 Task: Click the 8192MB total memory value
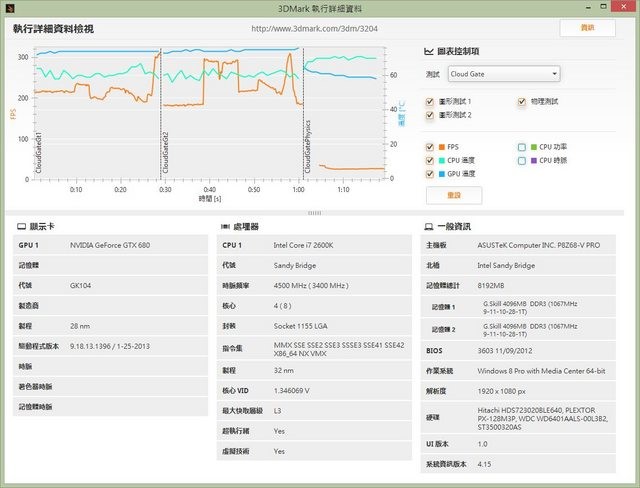(491, 286)
